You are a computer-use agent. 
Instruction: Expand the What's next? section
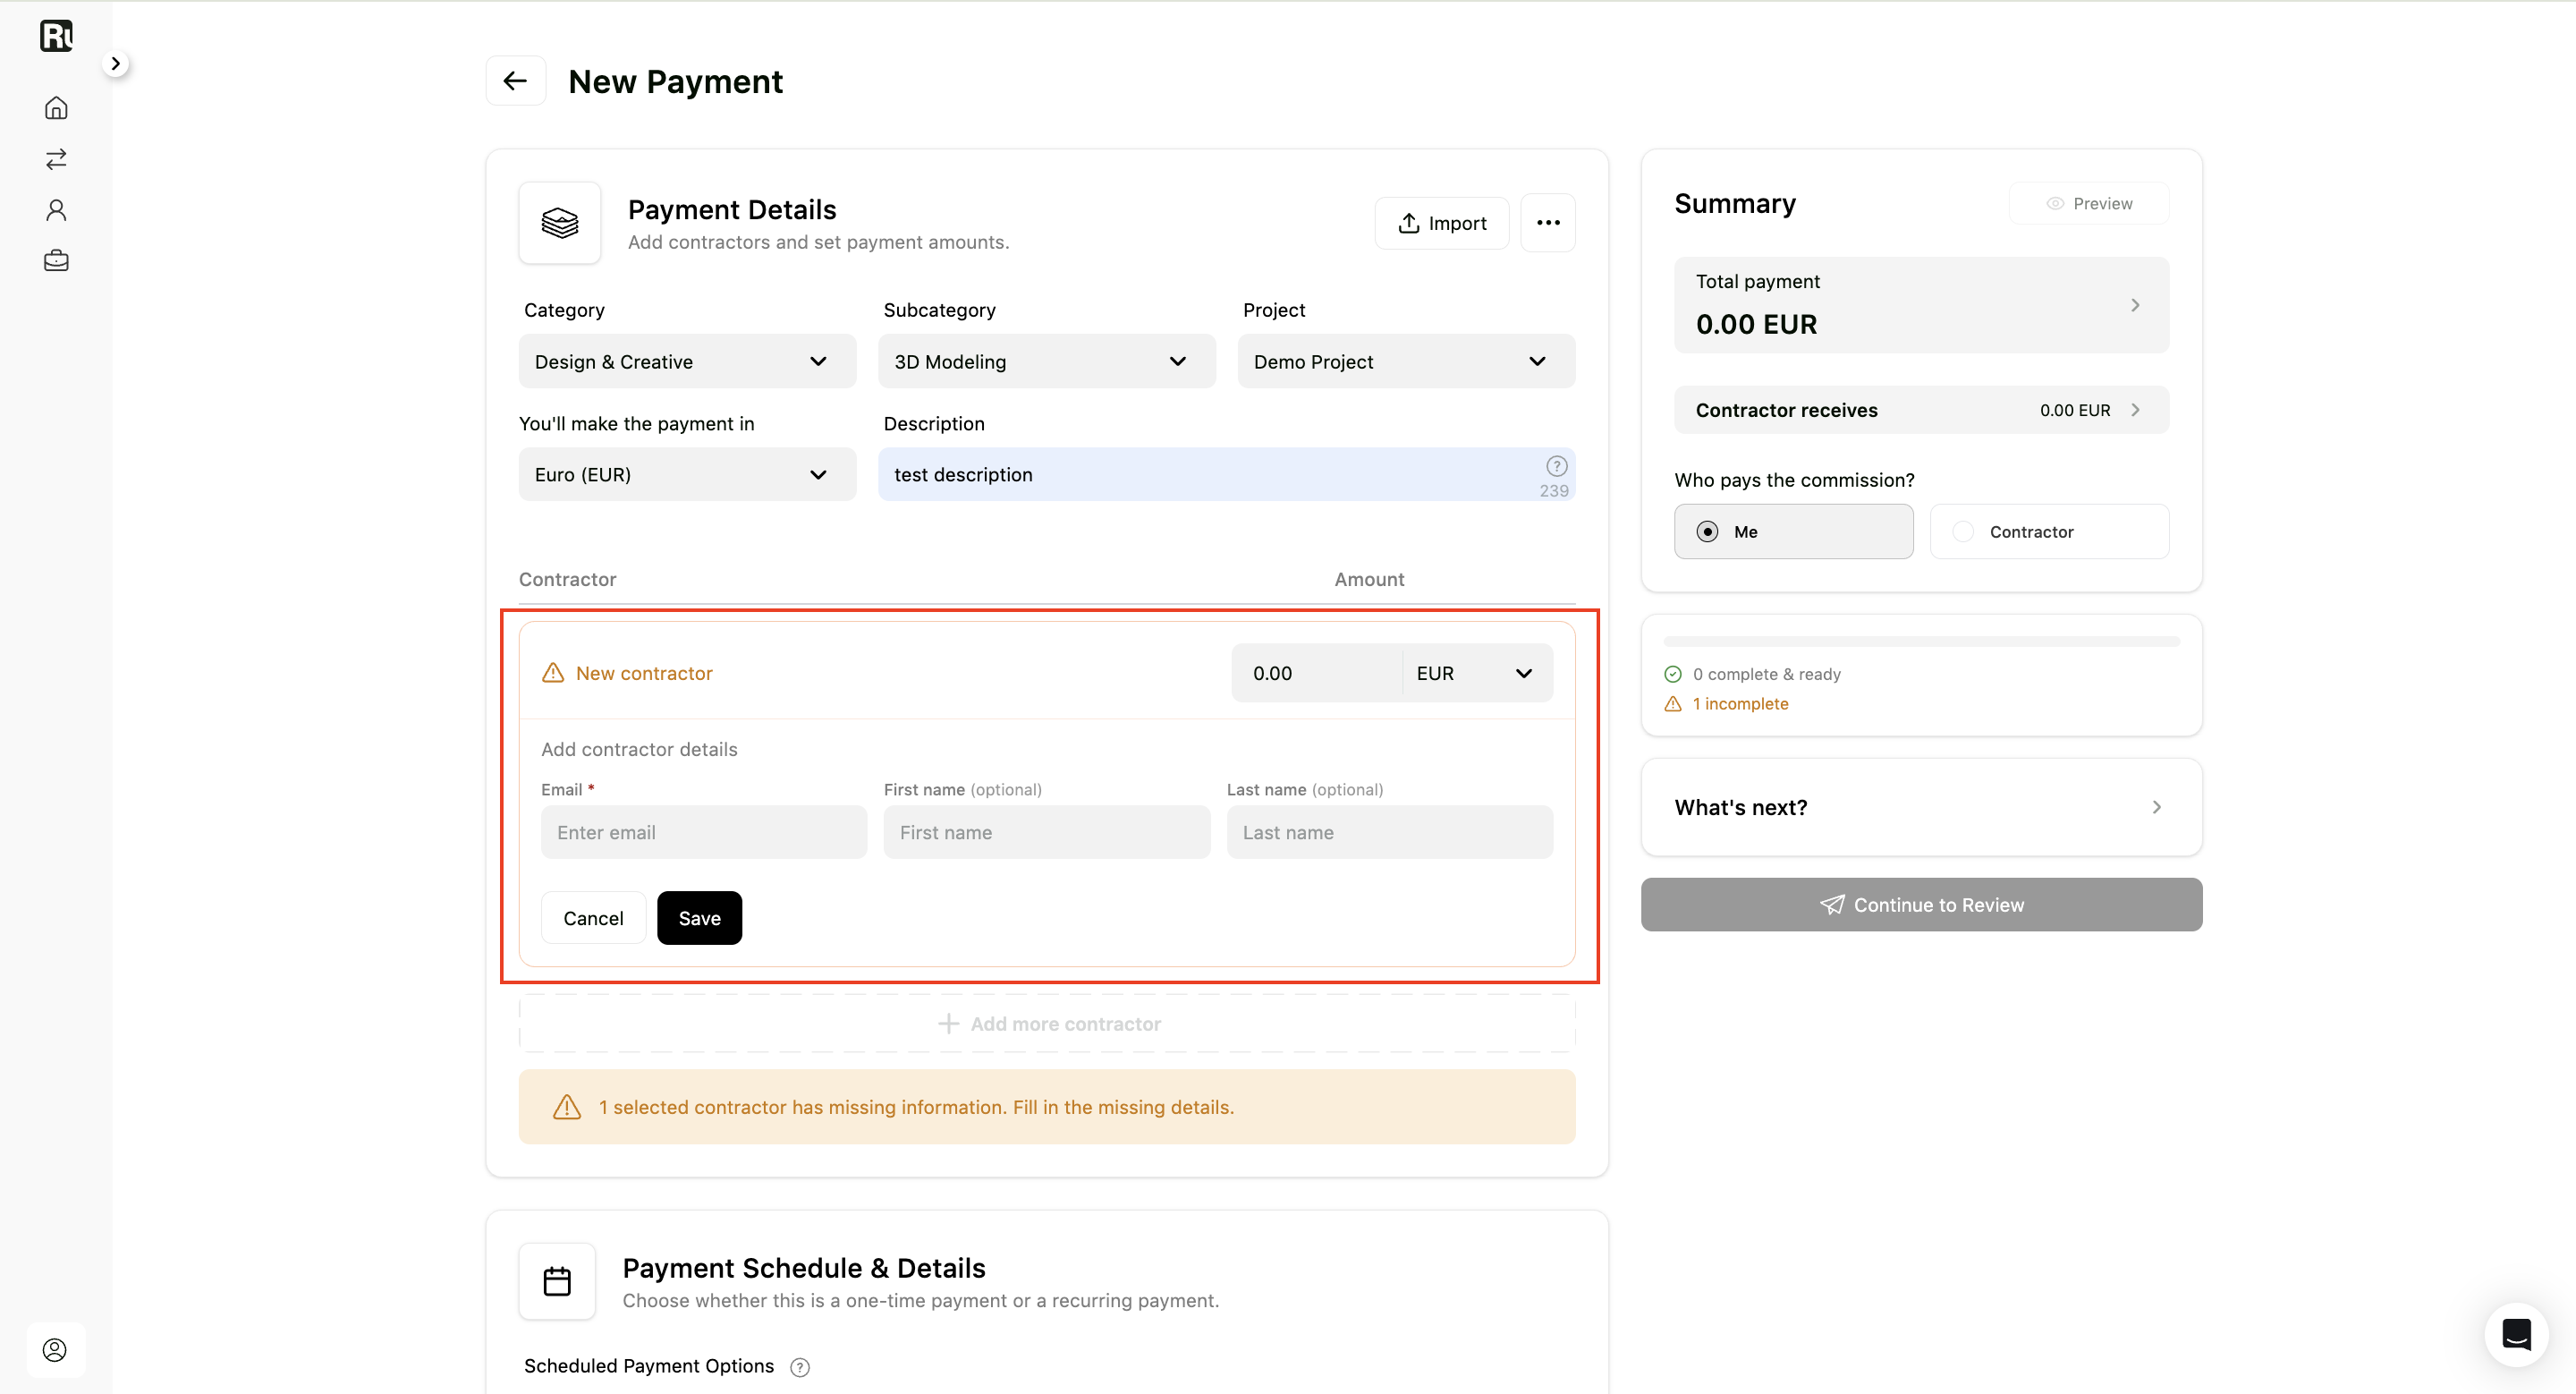tap(1921, 808)
